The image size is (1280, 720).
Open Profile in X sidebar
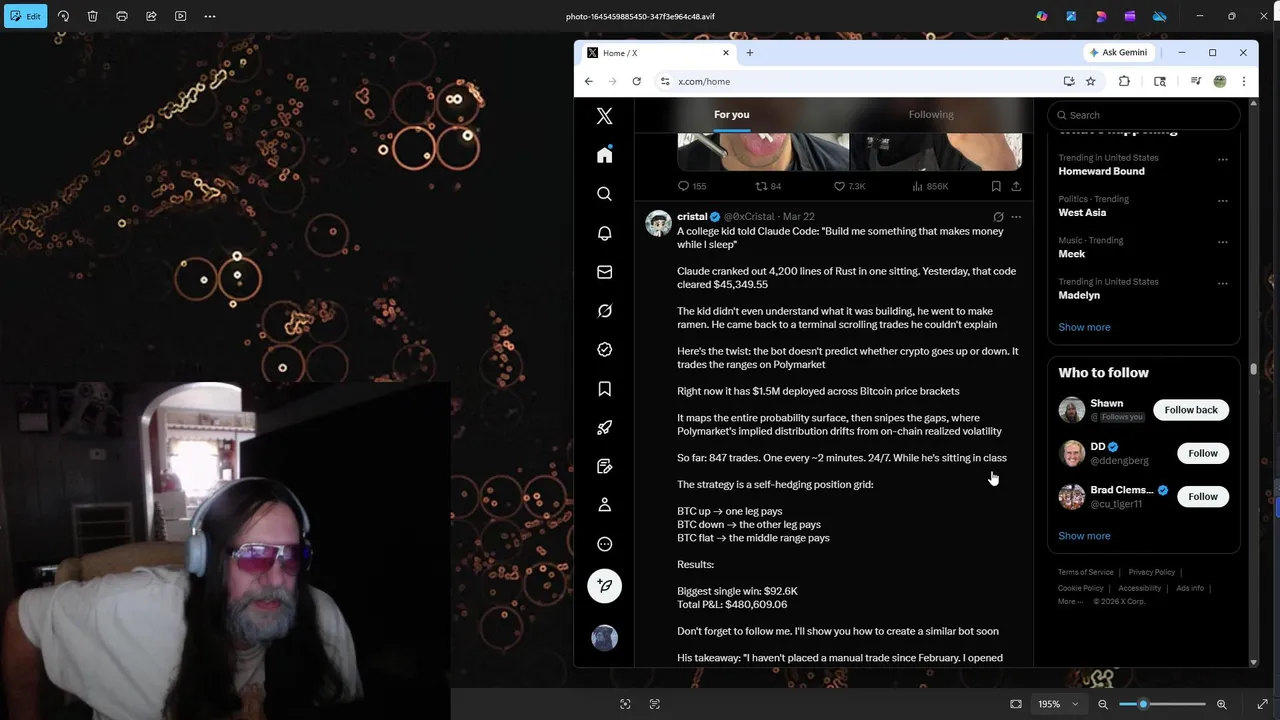click(x=604, y=505)
